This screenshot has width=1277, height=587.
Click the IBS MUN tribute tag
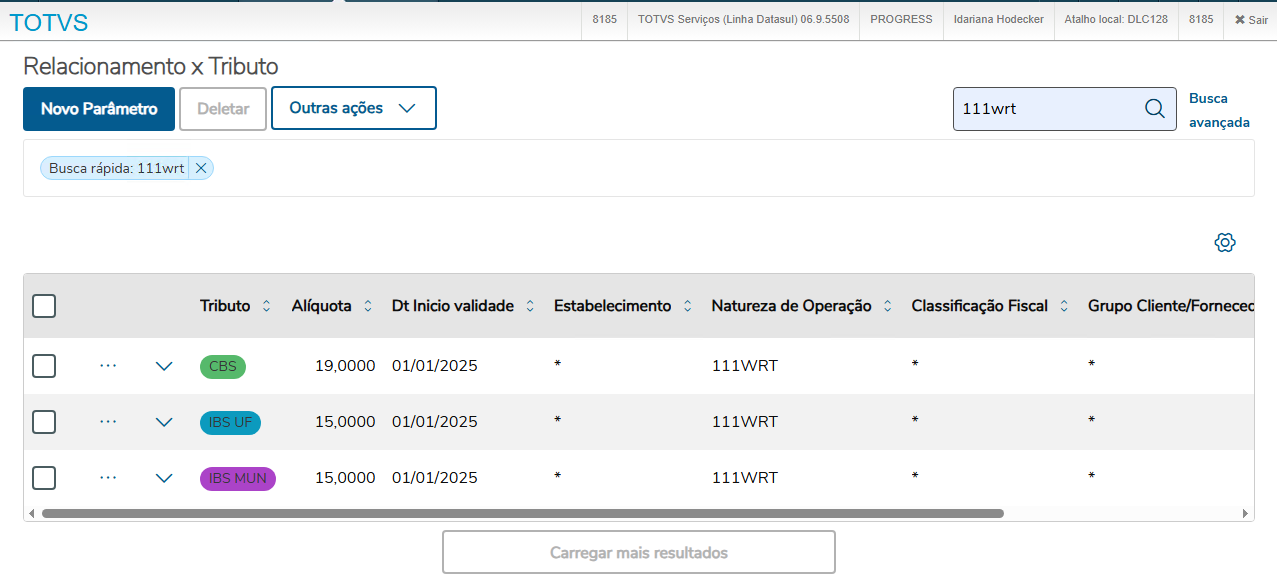[x=238, y=478]
